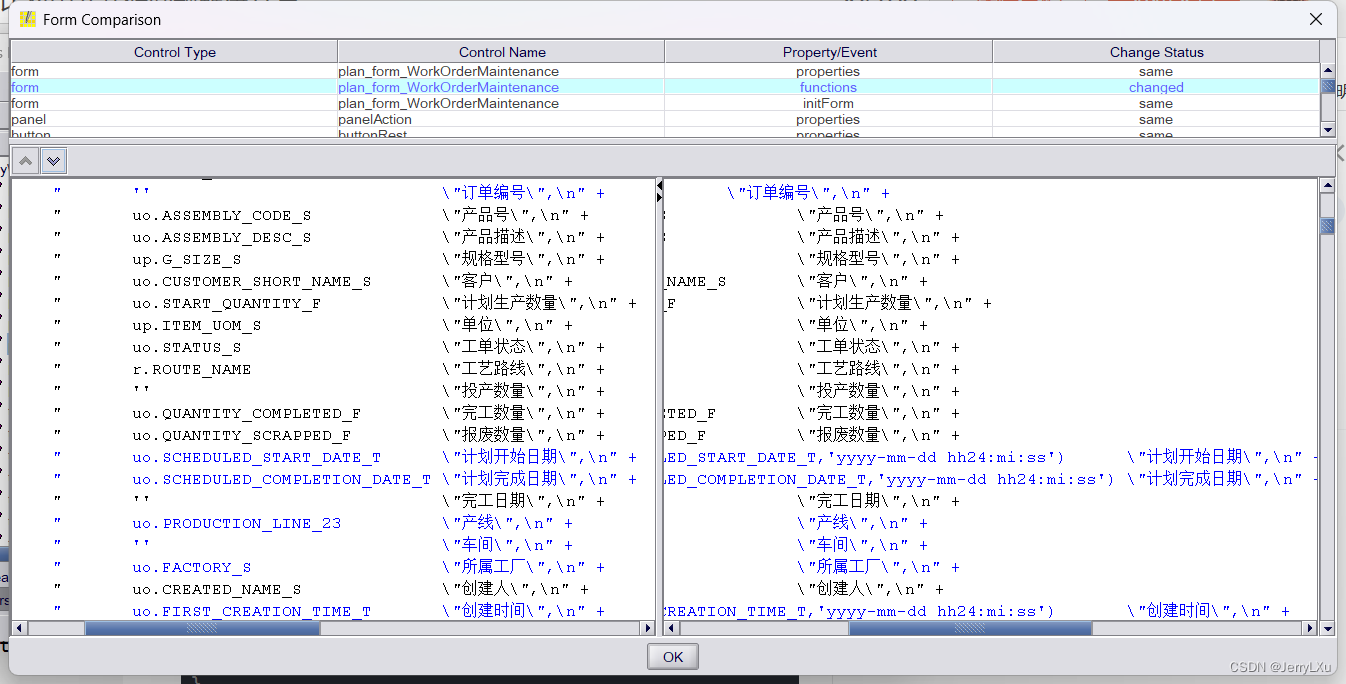This screenshot has height=684, width=1346.
Task: Click the Form Comparison title bar icon
Action: point(27,19)
